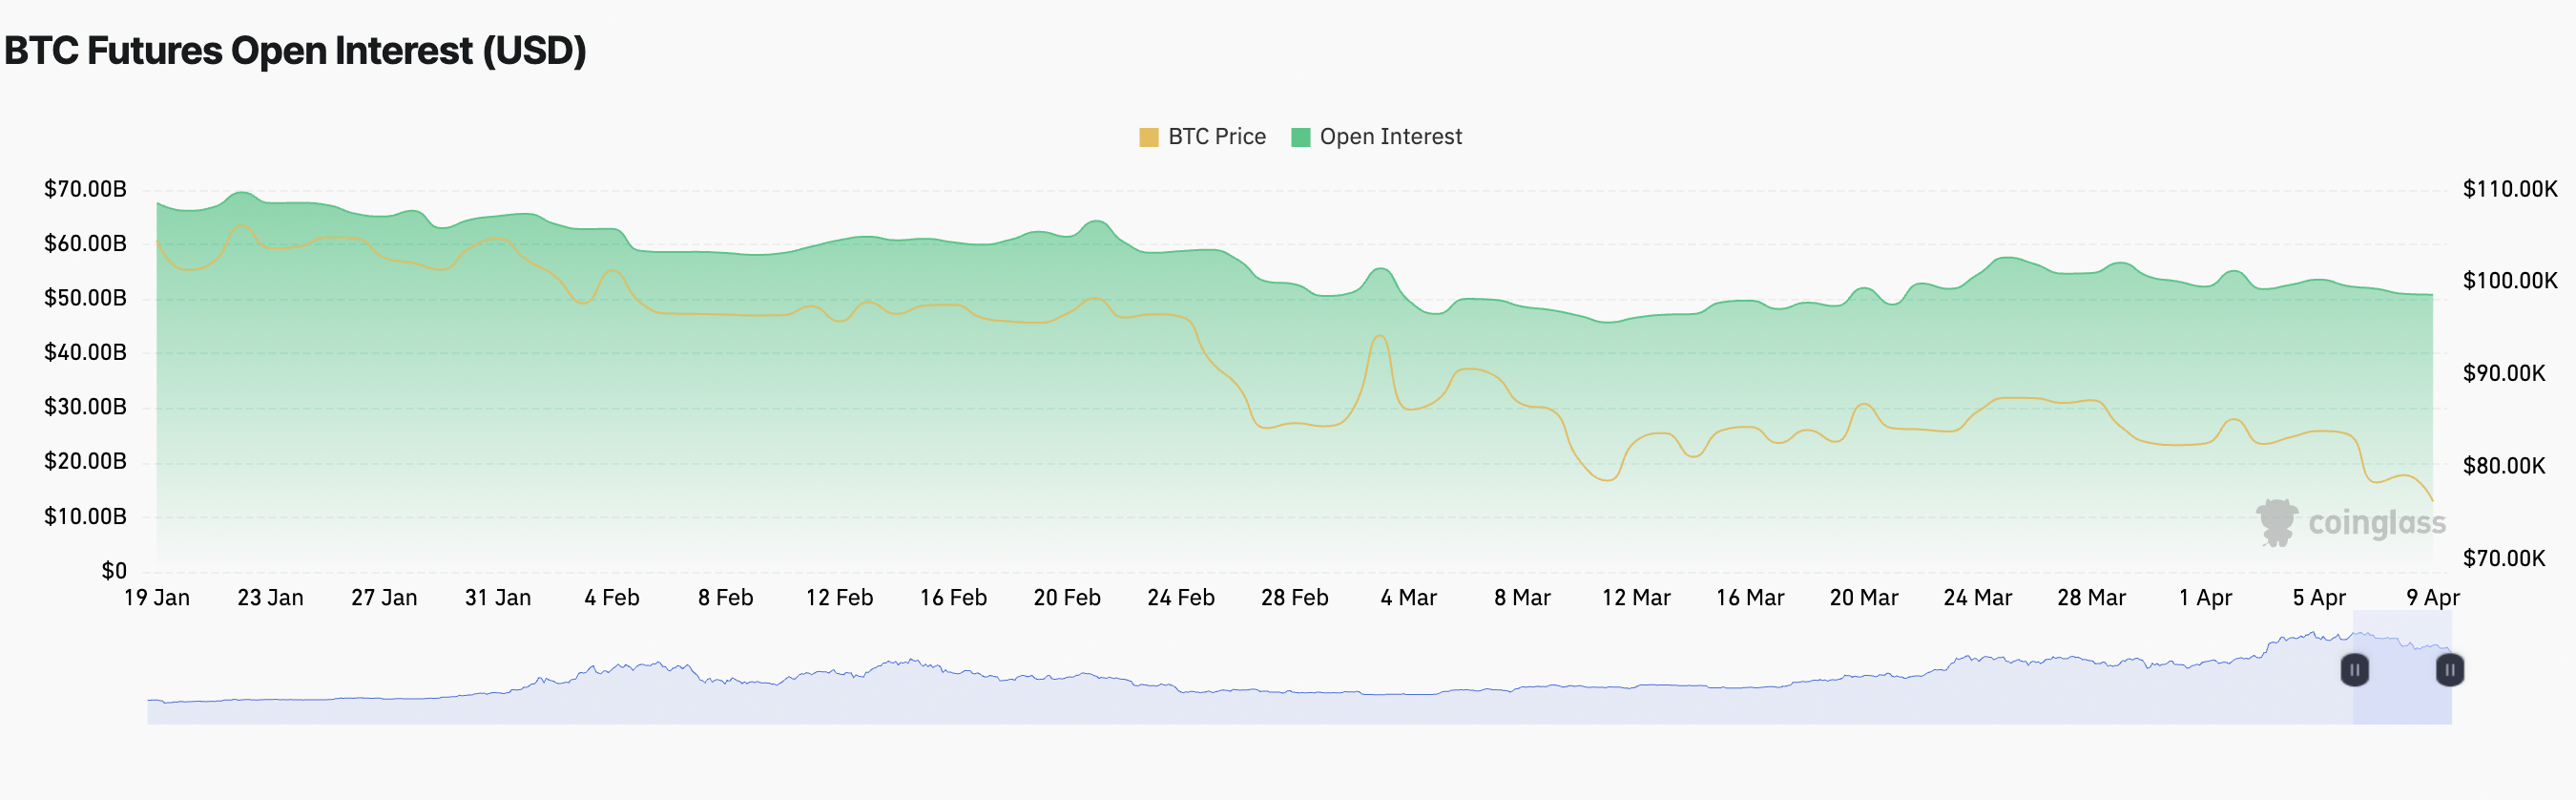Click the $50.00B open interest axis label
The image size is (2576, 800).
85,298
